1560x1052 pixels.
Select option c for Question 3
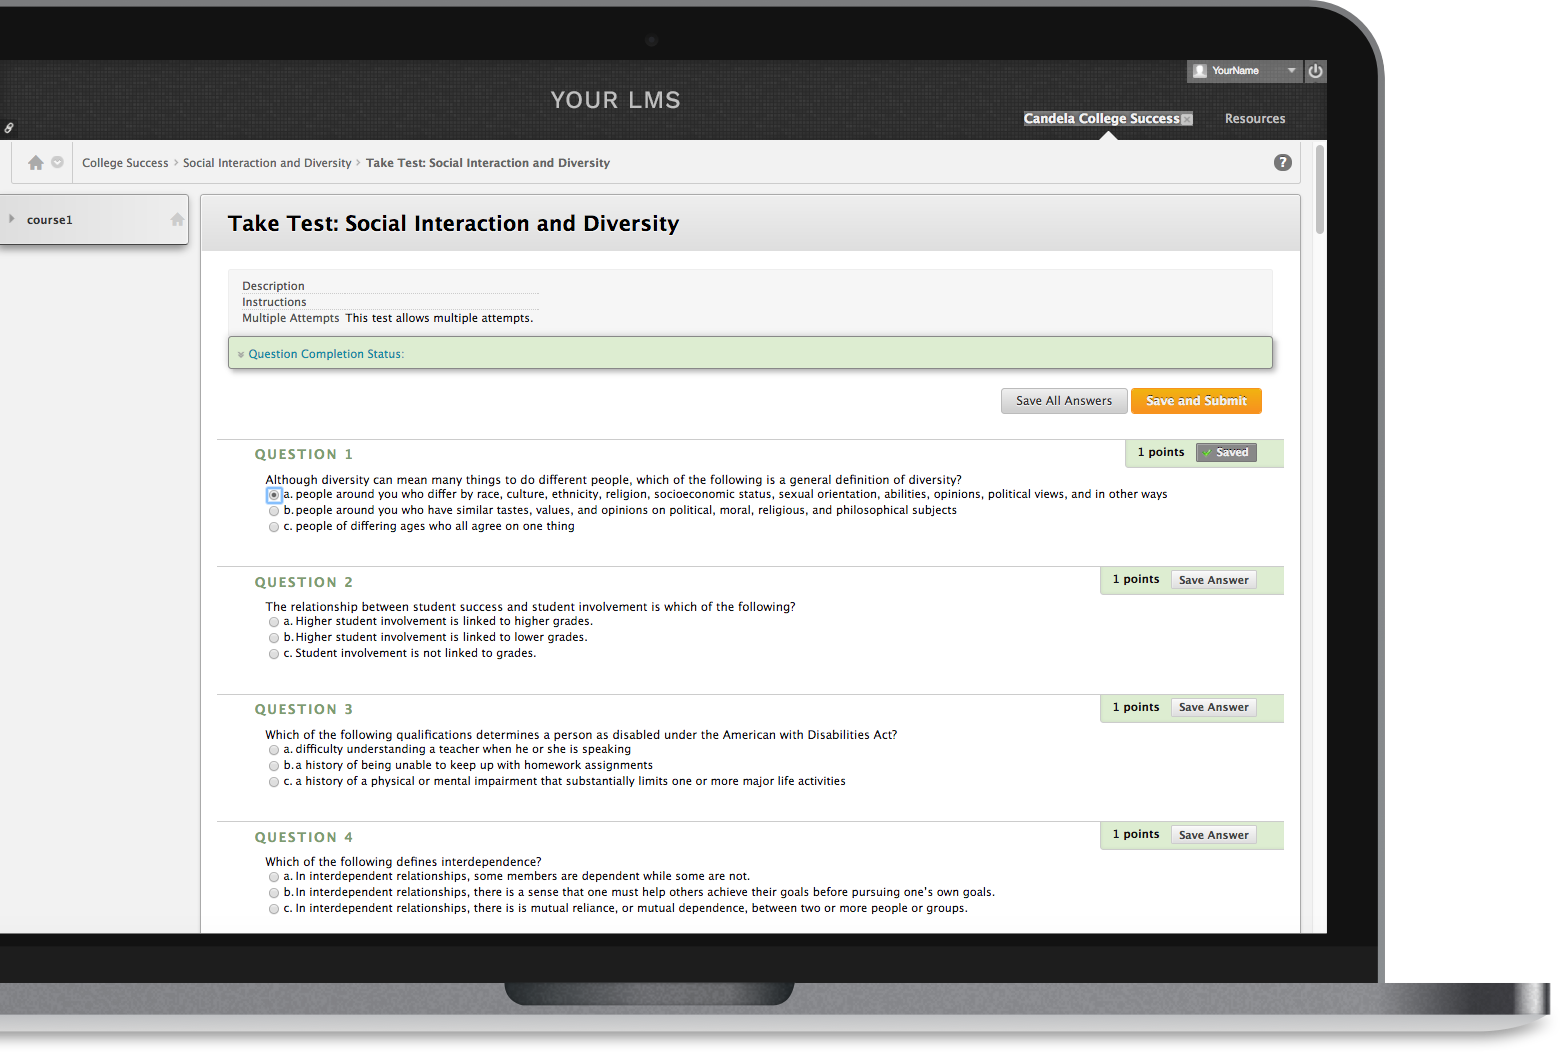click(274, 782)
